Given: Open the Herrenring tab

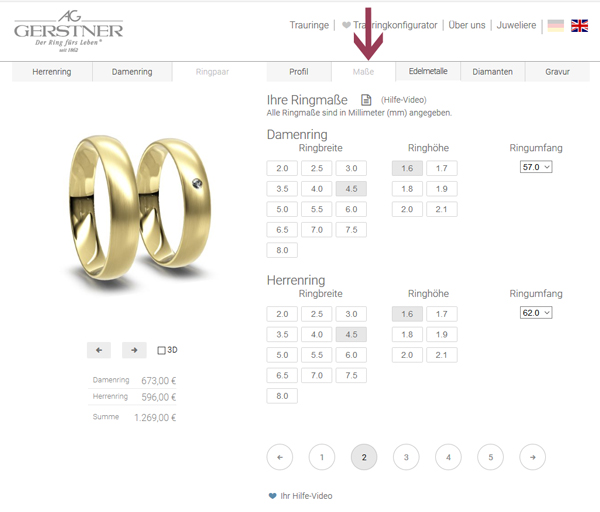Looking at the screenshot, I should click(x=52, y=72).
